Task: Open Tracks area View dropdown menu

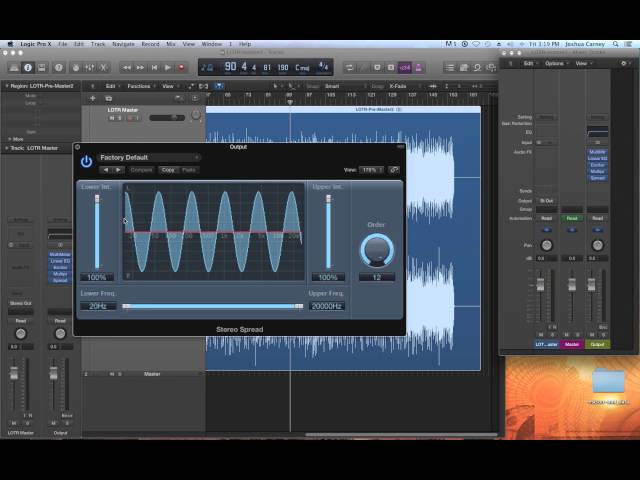Action: (x=170, y=86)
